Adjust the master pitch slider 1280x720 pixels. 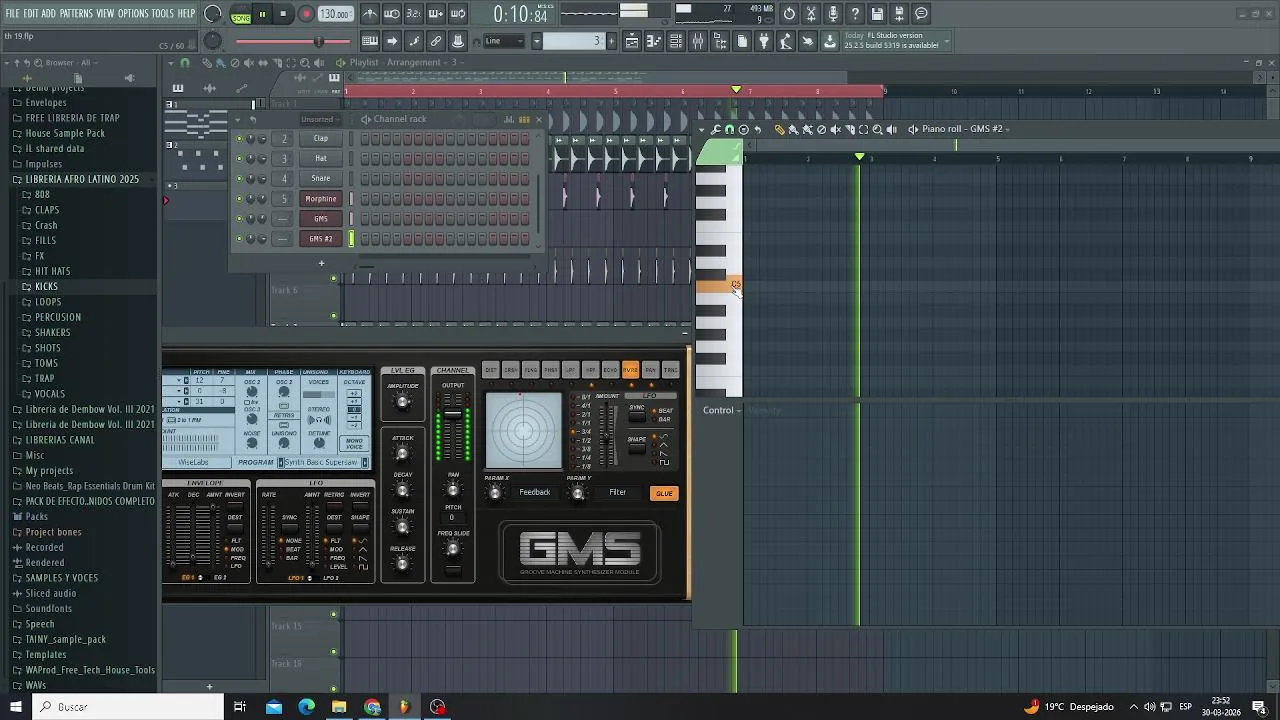pyautogui.click(x=293, y=41)
